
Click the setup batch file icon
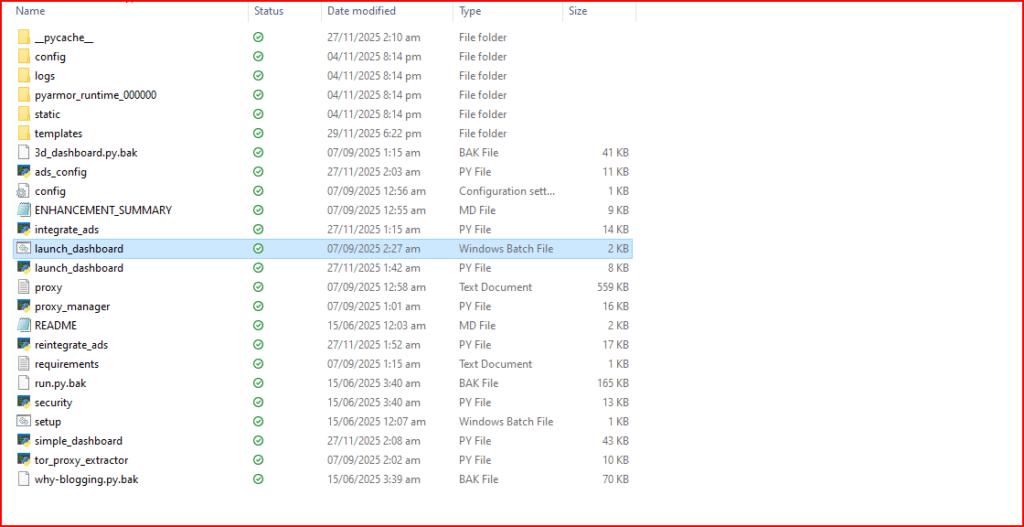(24, 421)
